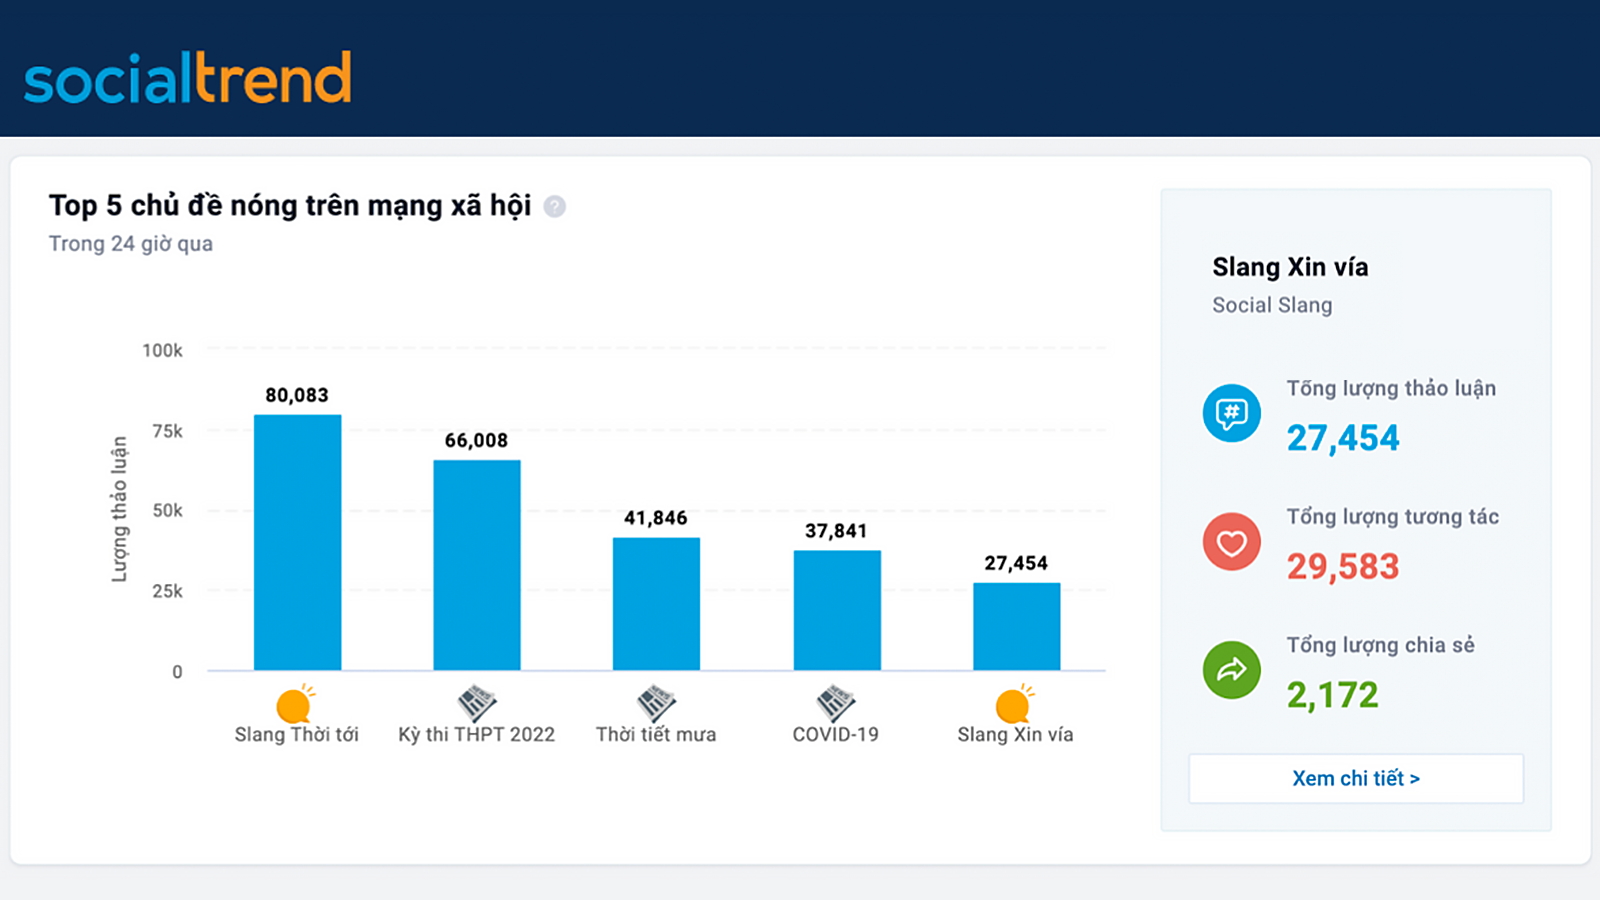Click the red heart interaction icon
Image resolution: width=1600 pixels, height=900 pixels.
pyautogui.click(x=1231, y=542)
